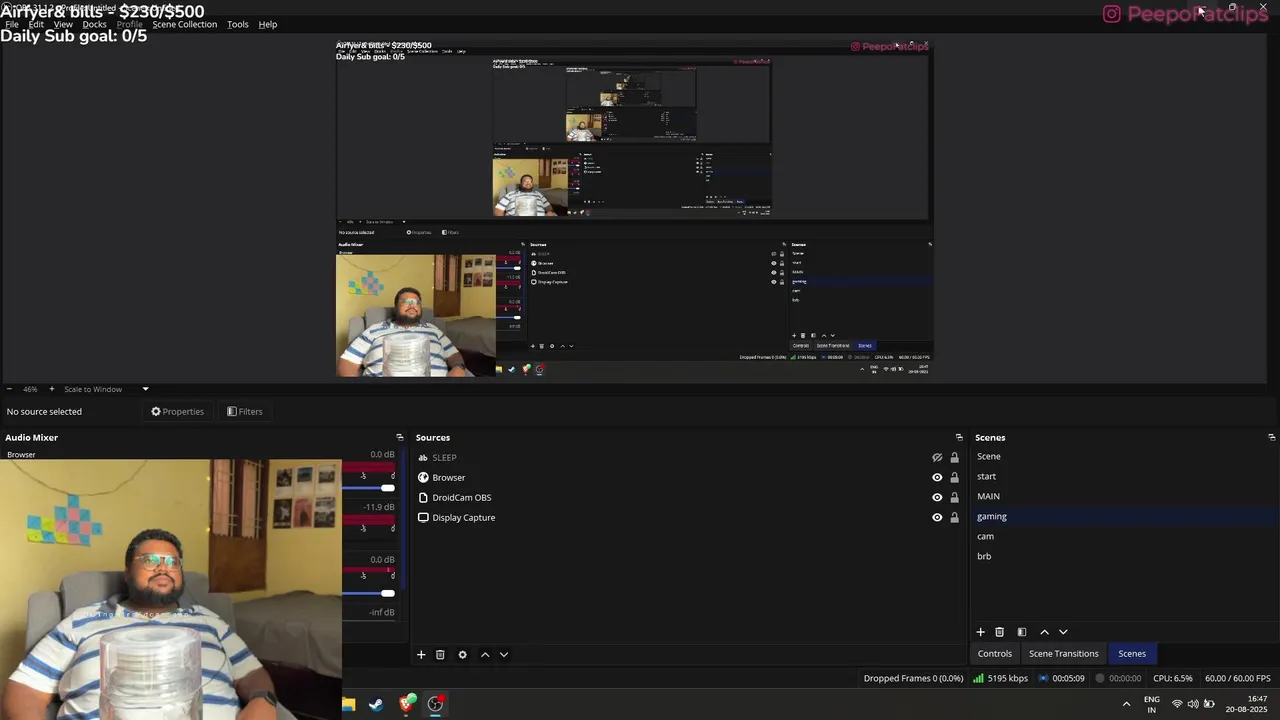Toggle lock on DroidCam OBS source
Viewport: 1280px width, 720px height.
click(954, 498)
